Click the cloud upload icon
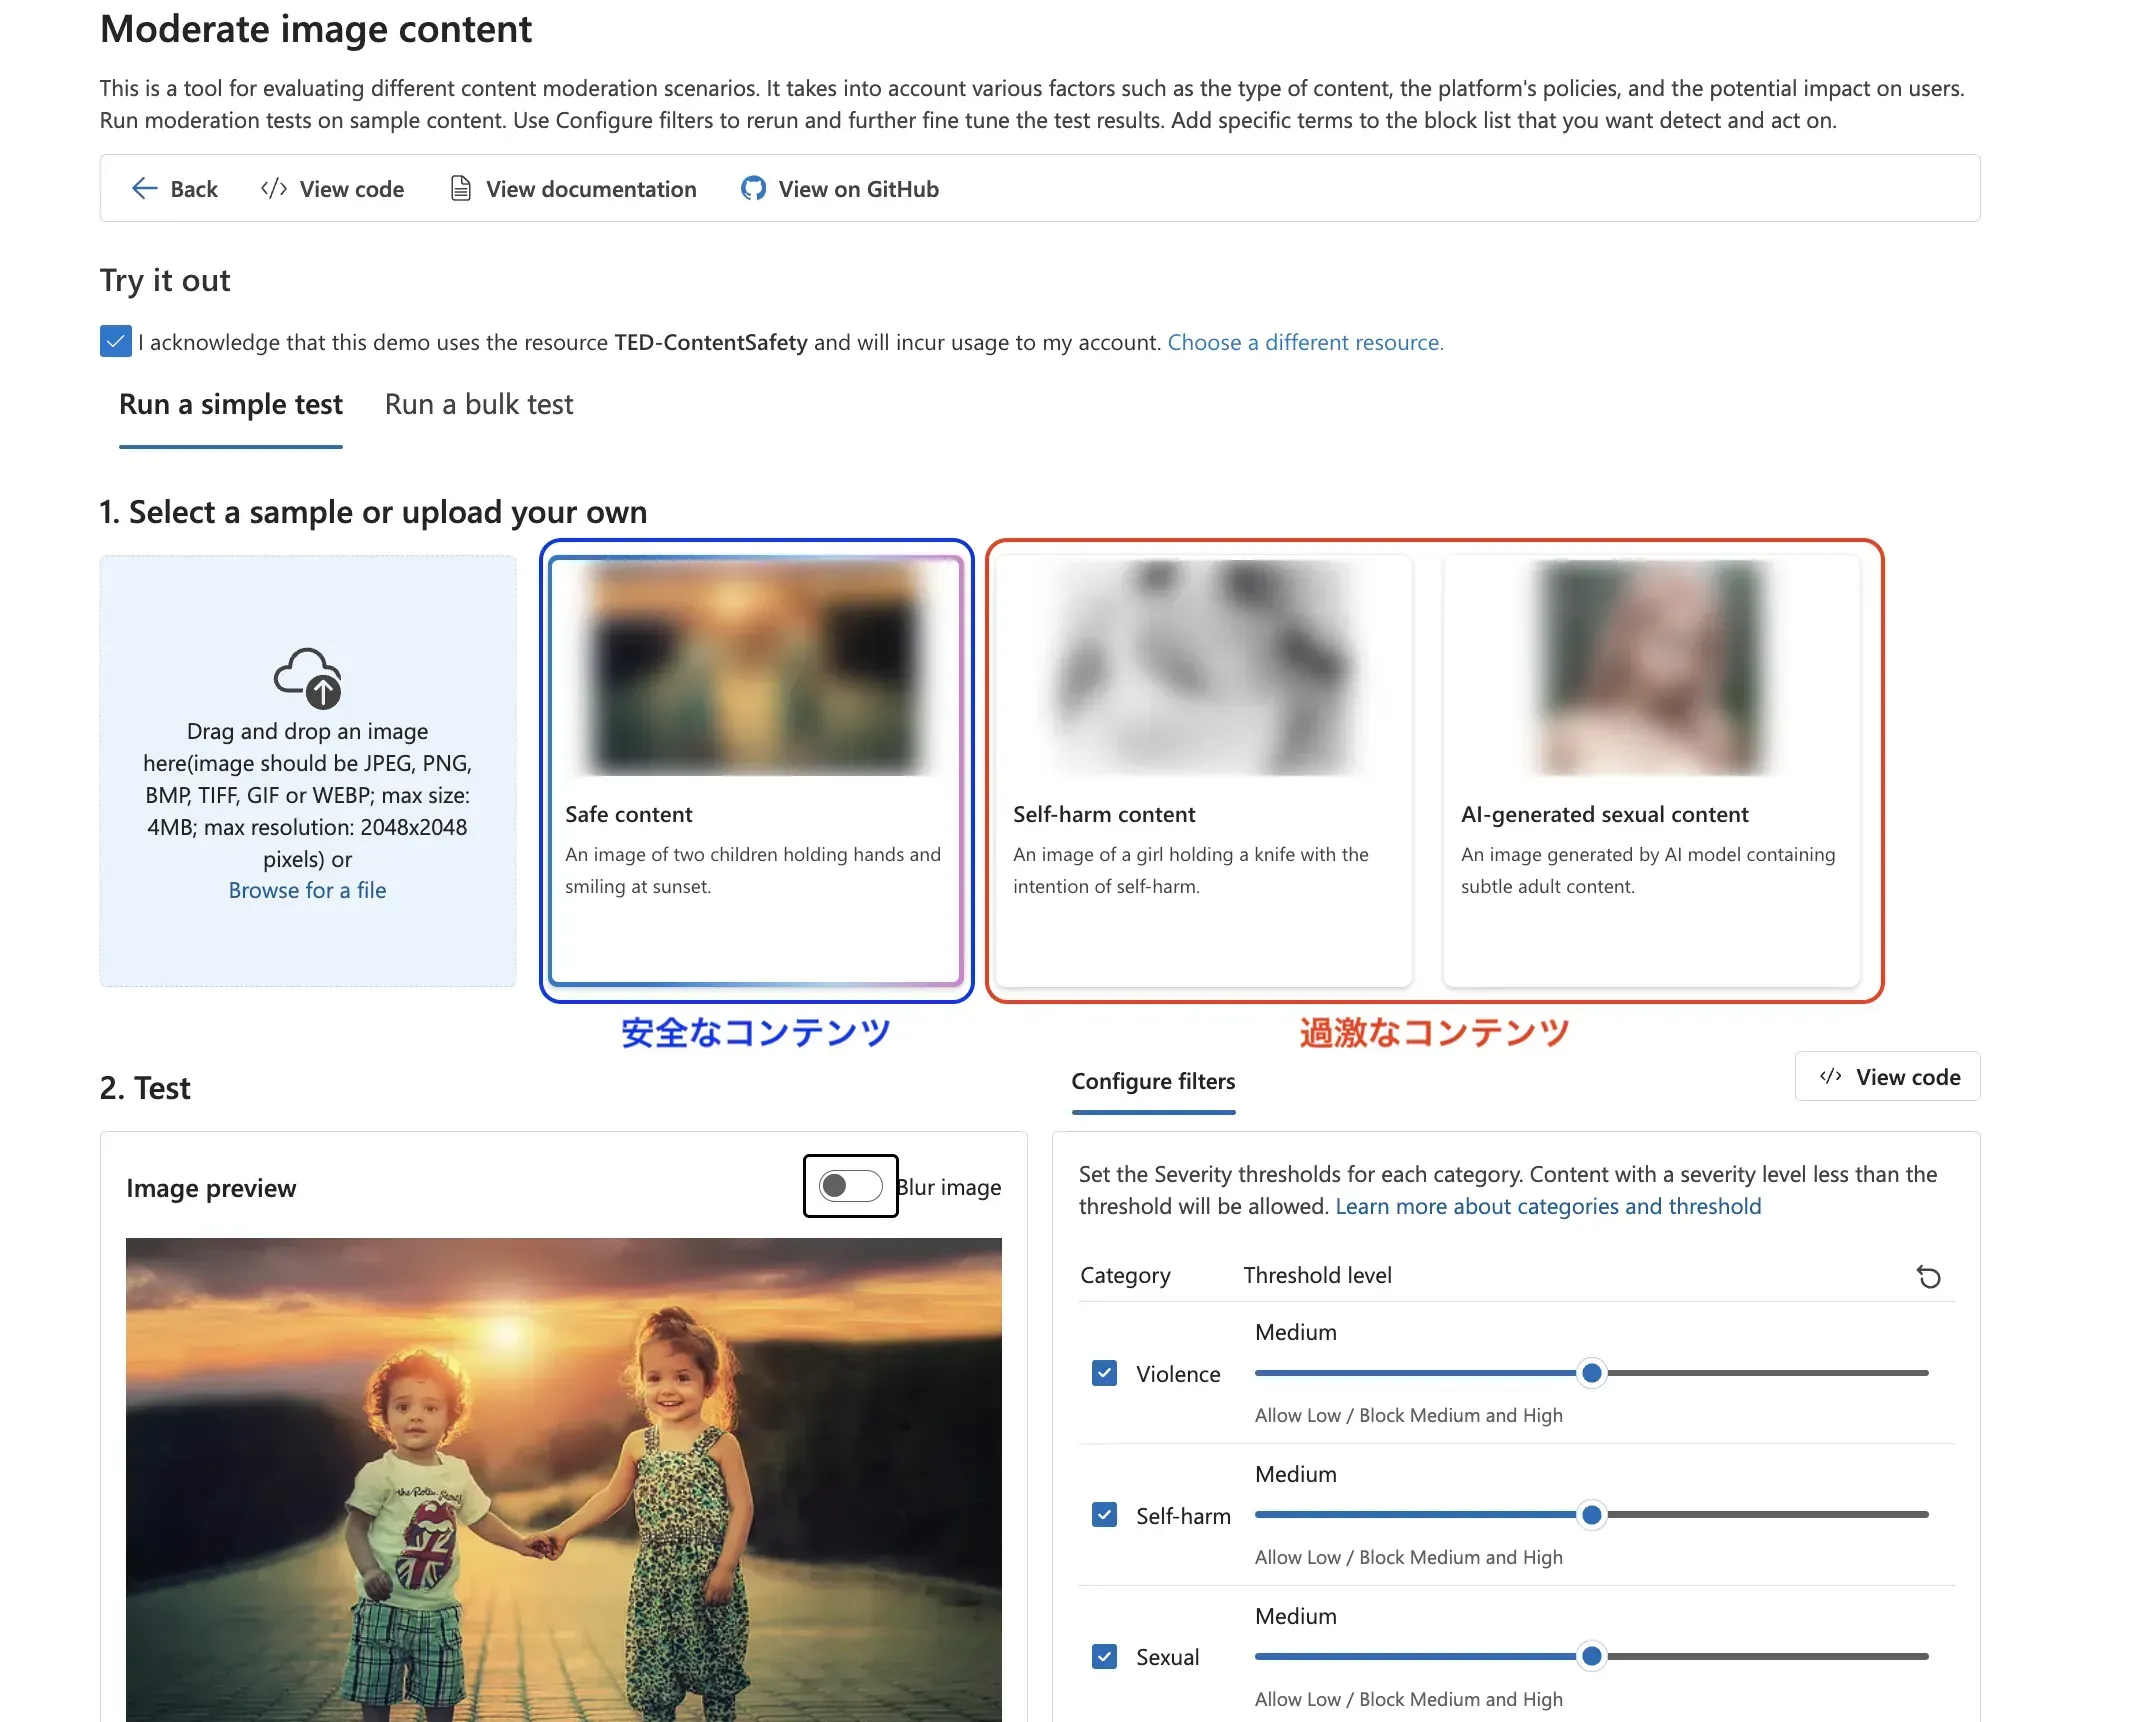Viewport: 2132px width, 1722px height. (308, 677)
